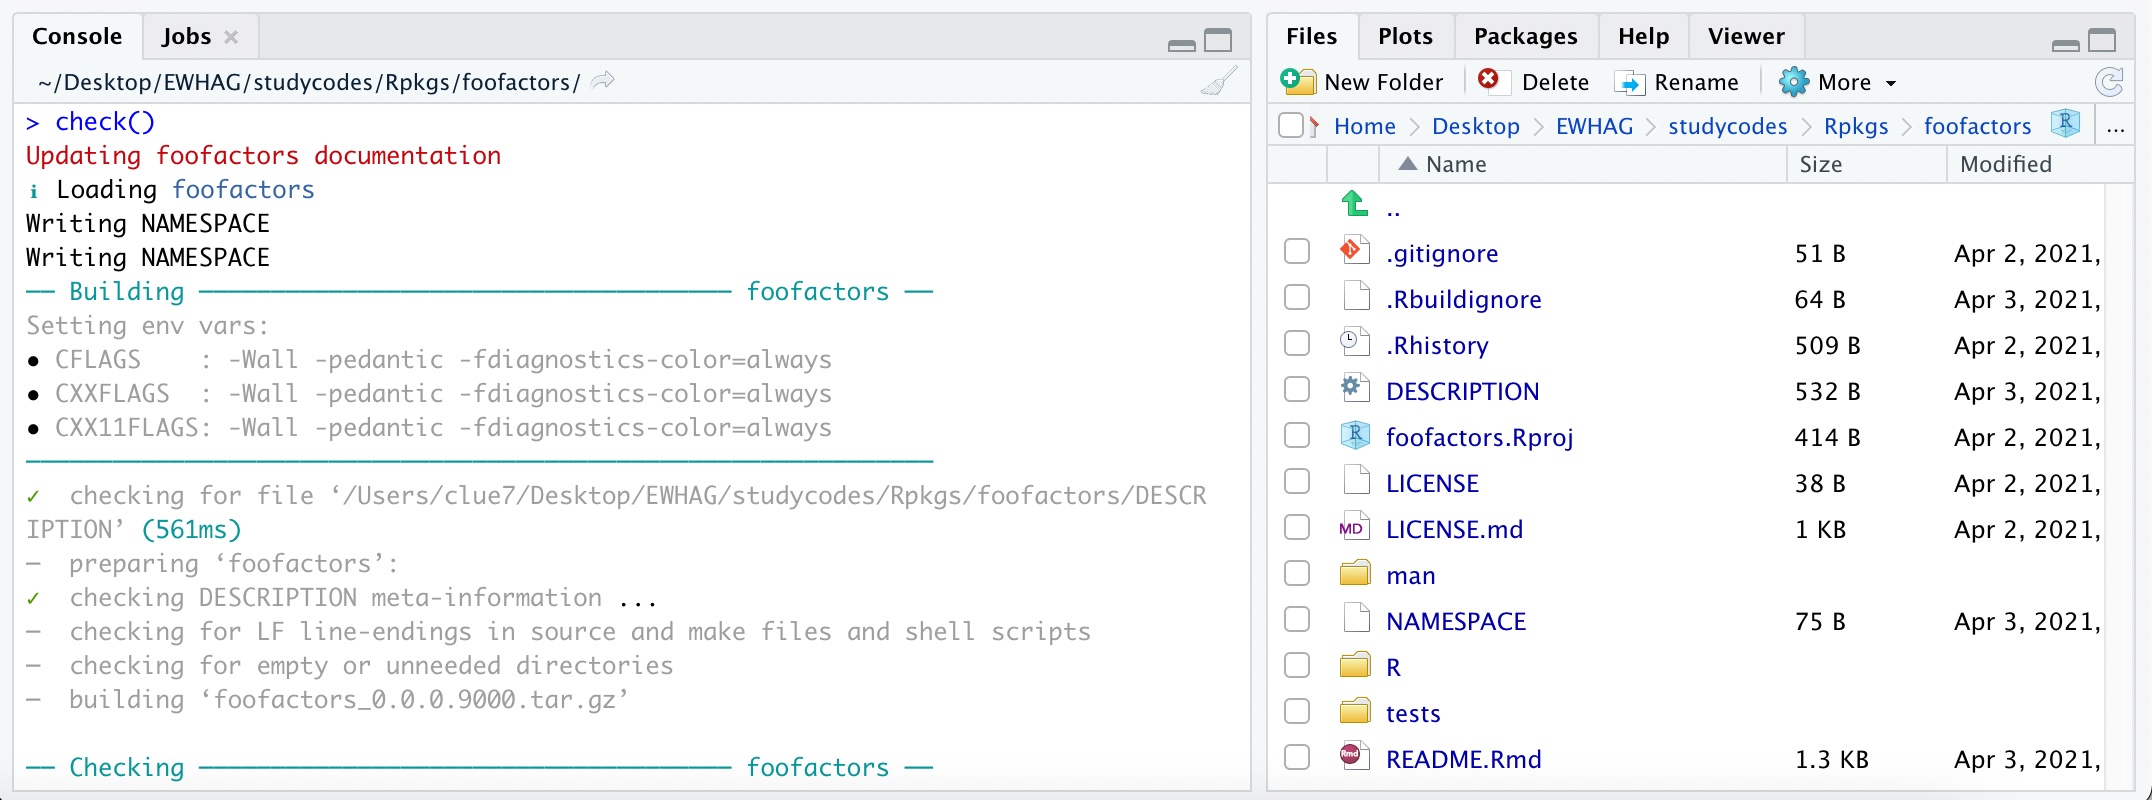This screenshot has width=2152, height=800.
Task: Open the More dropdown arrow
Action: click(1890, 83)
